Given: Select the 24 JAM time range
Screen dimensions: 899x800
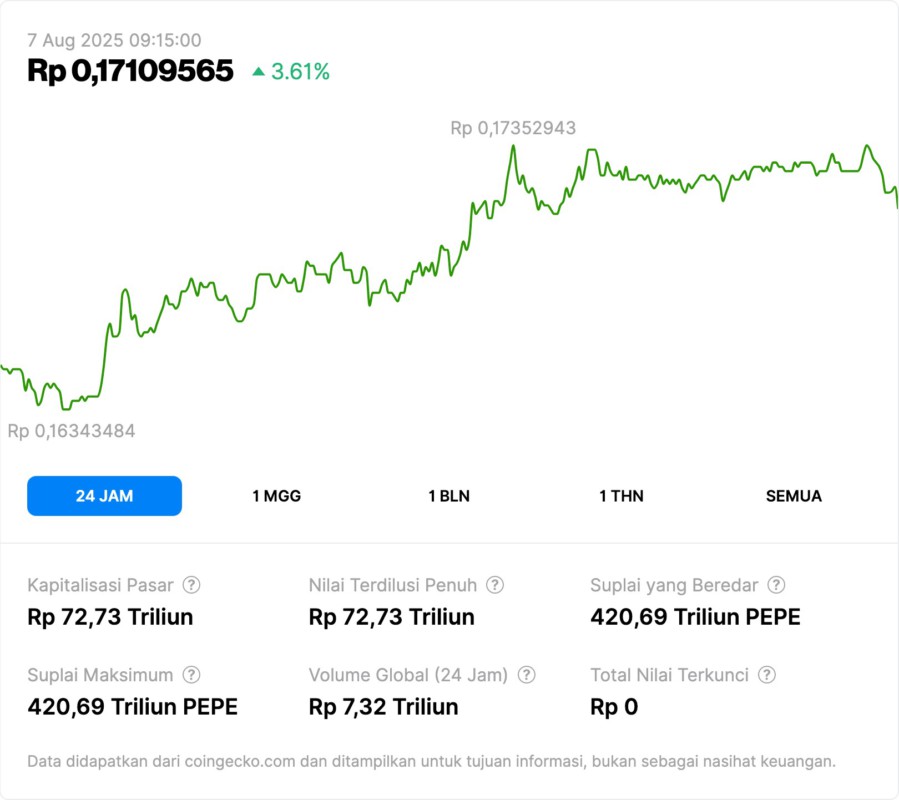Looking at the screenshot, I should coord(104,496).
